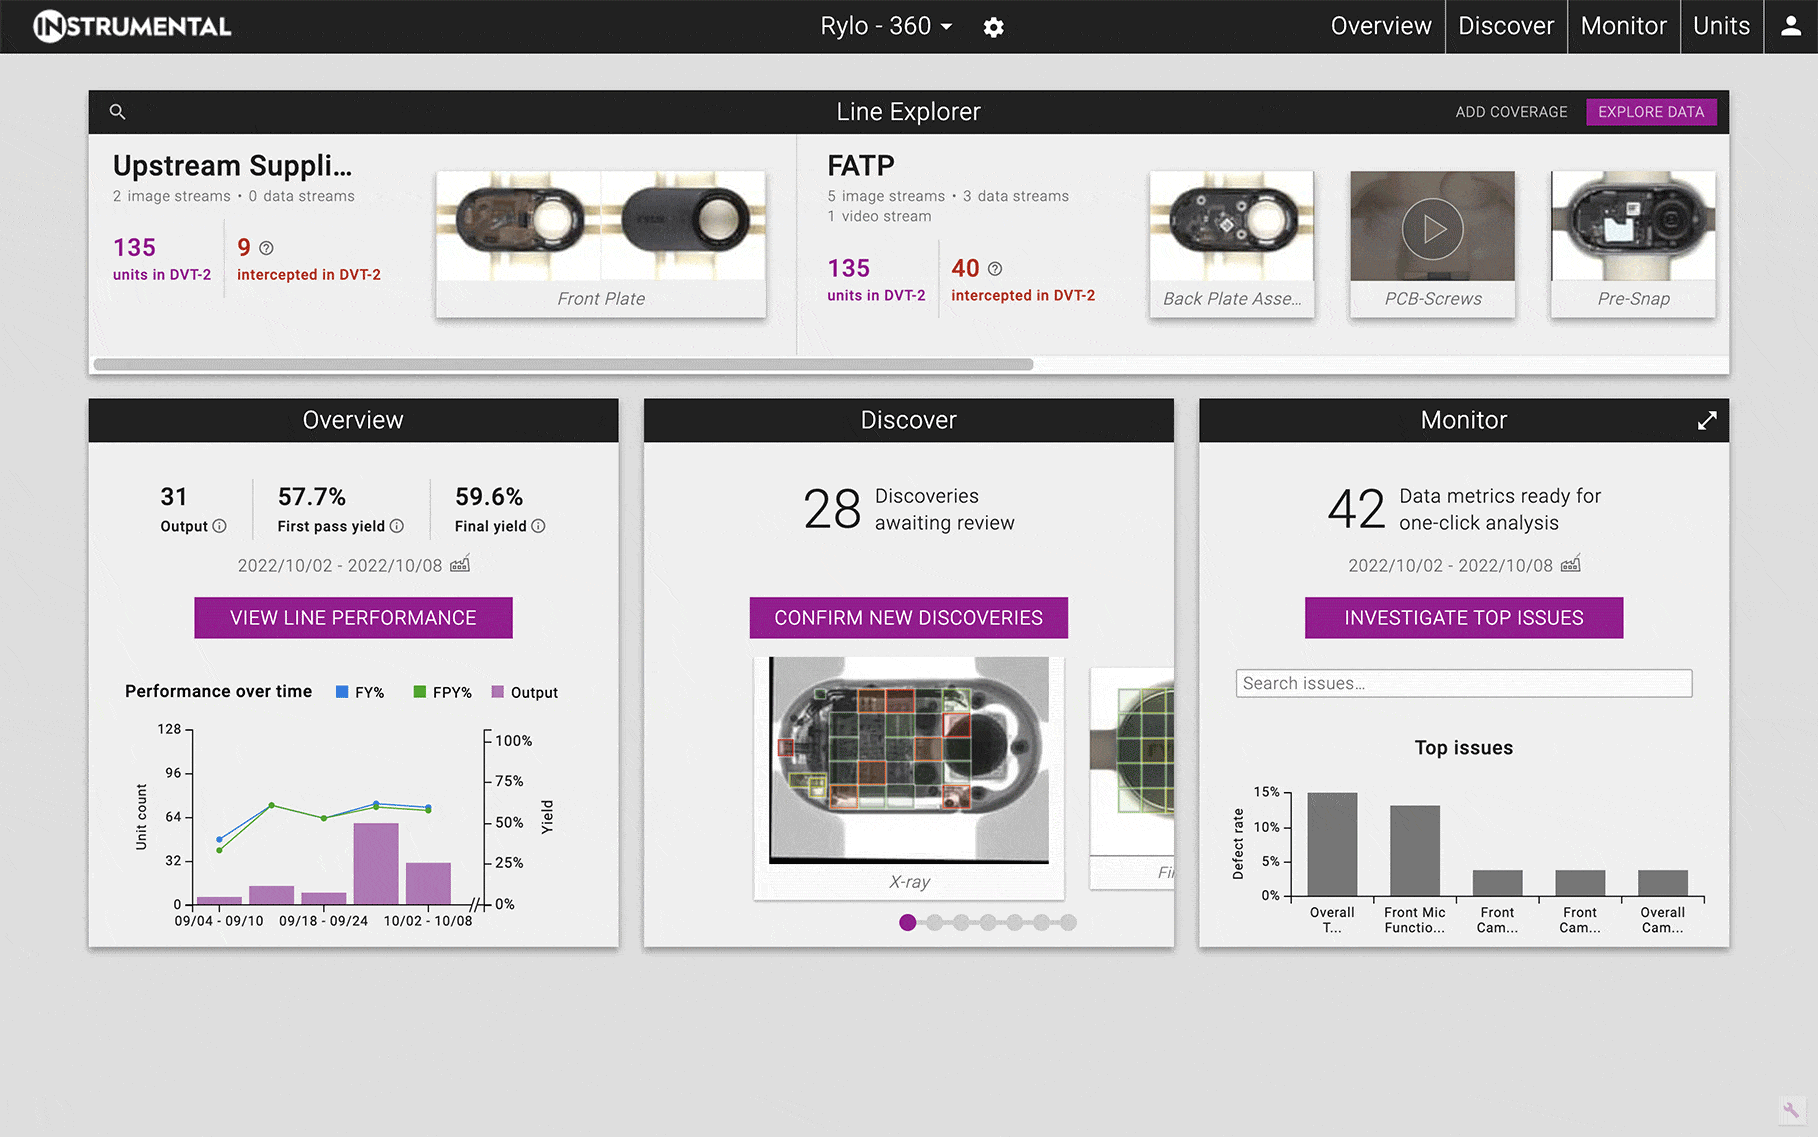This screenshot has width=1818, height=1137.
Task: Click the settings gear icon
Action: coord(993,27)
